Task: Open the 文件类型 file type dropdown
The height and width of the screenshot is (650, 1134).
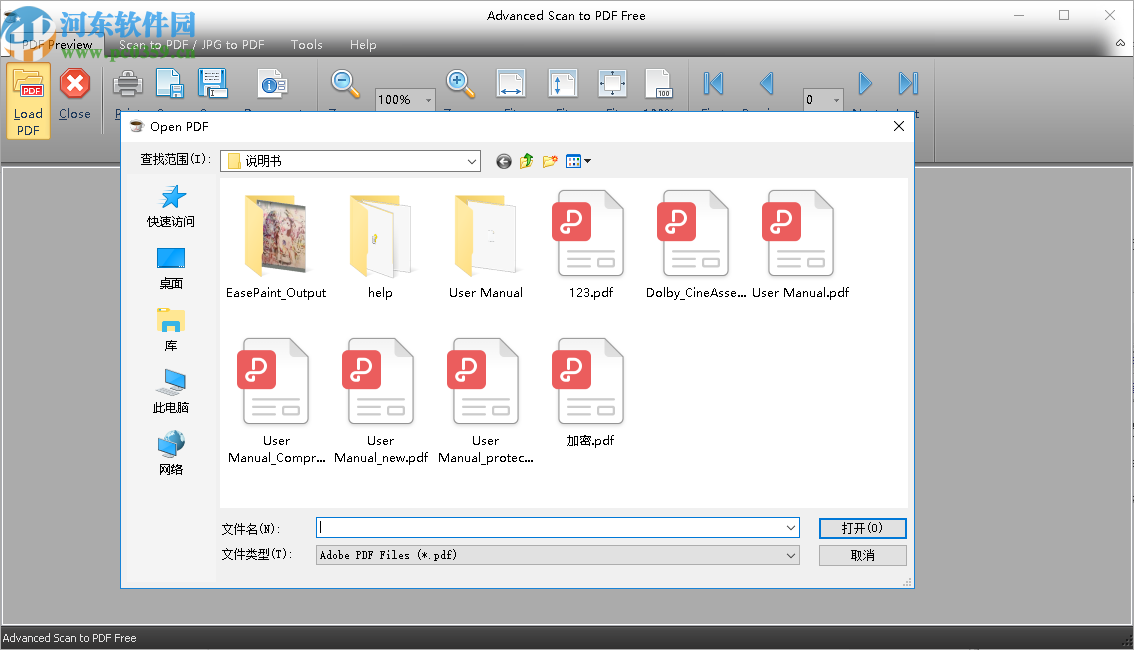Action: point(791,555)
